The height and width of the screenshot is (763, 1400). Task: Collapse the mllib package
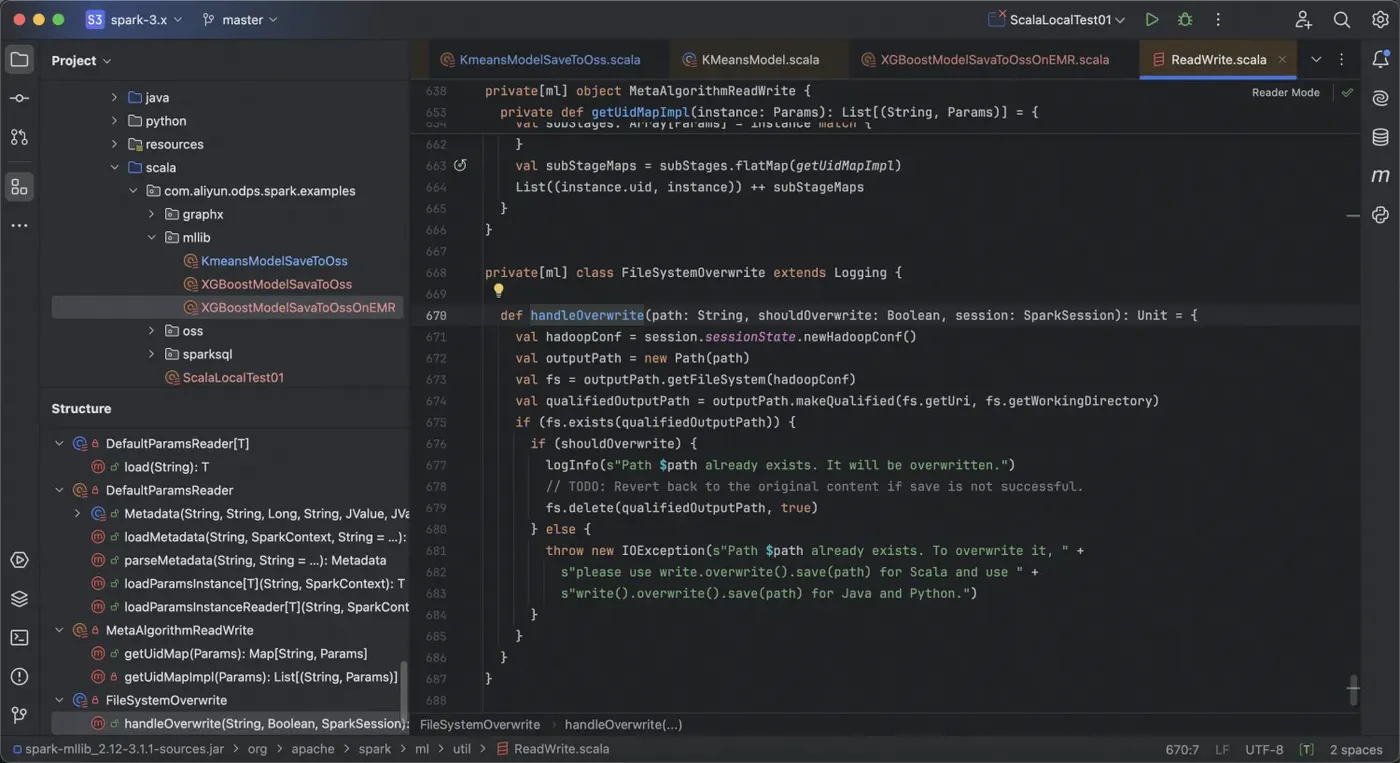[x=152, y=238]
